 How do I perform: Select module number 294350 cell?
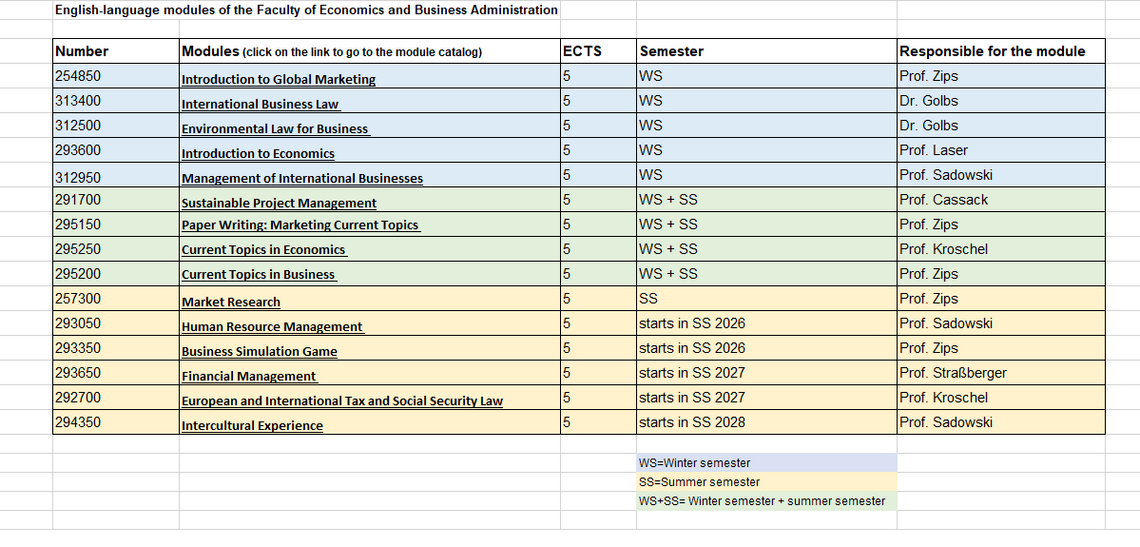(116, 423)
